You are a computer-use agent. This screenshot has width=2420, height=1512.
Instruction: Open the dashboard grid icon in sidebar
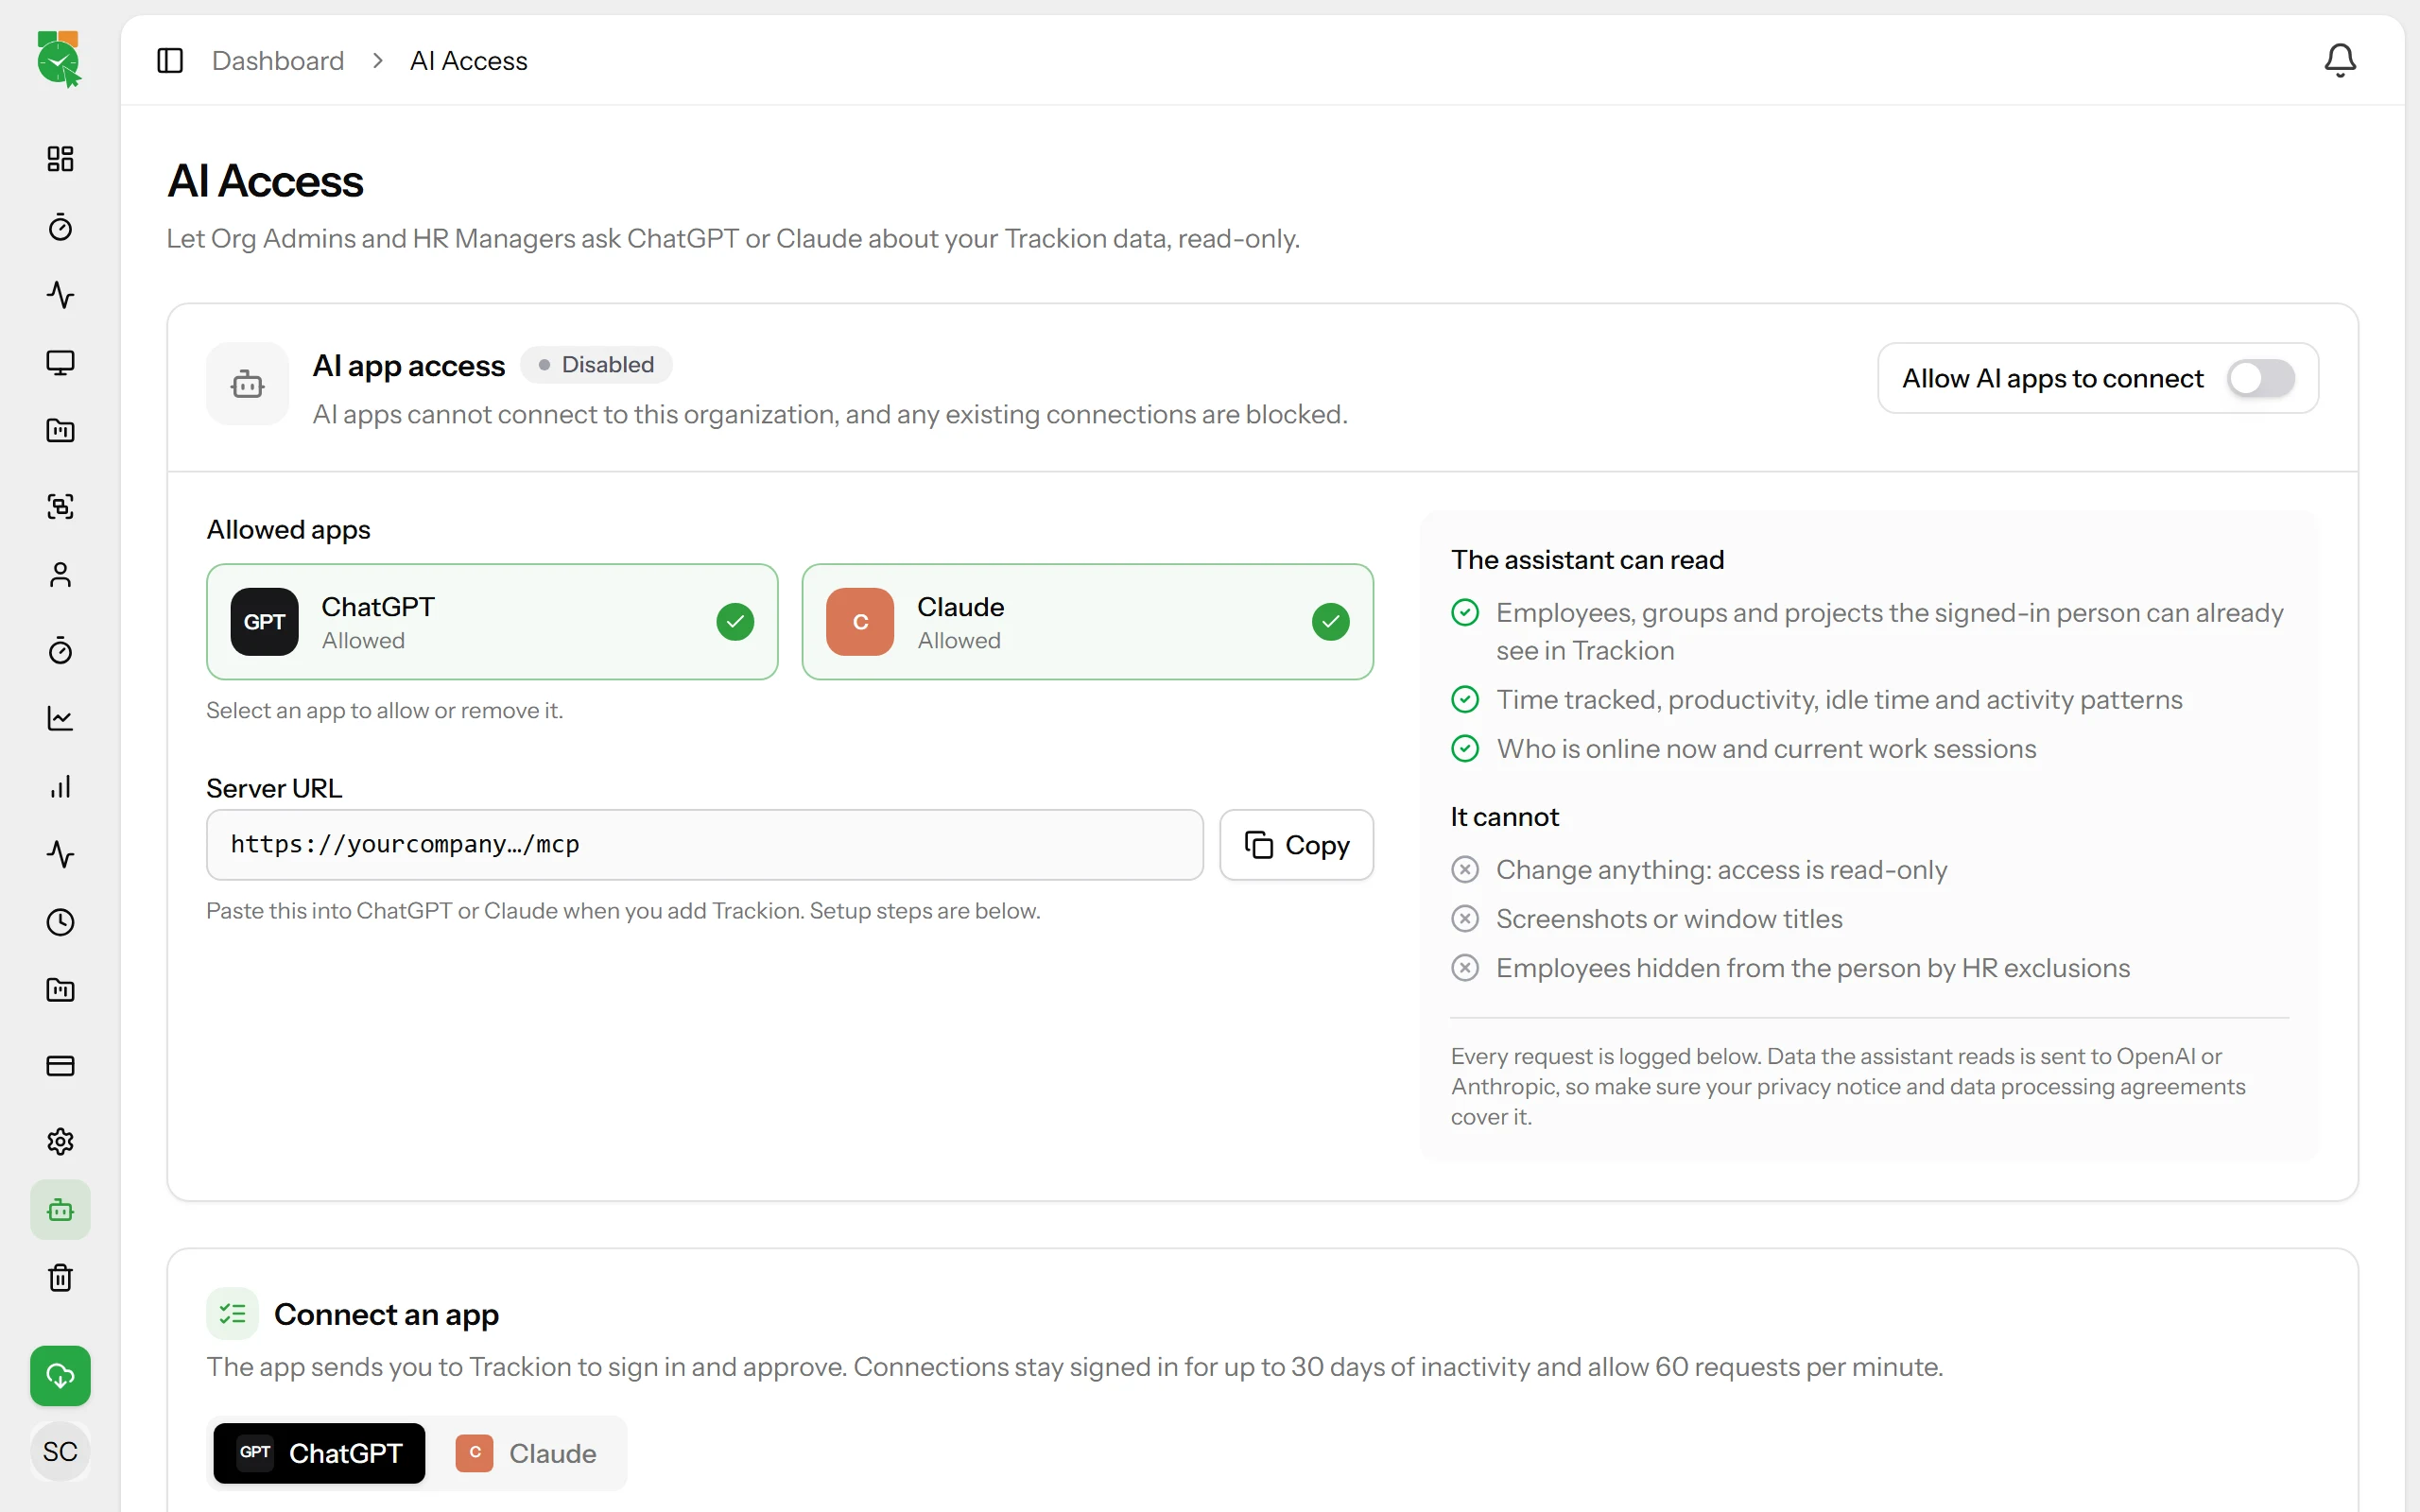(60, 159)
